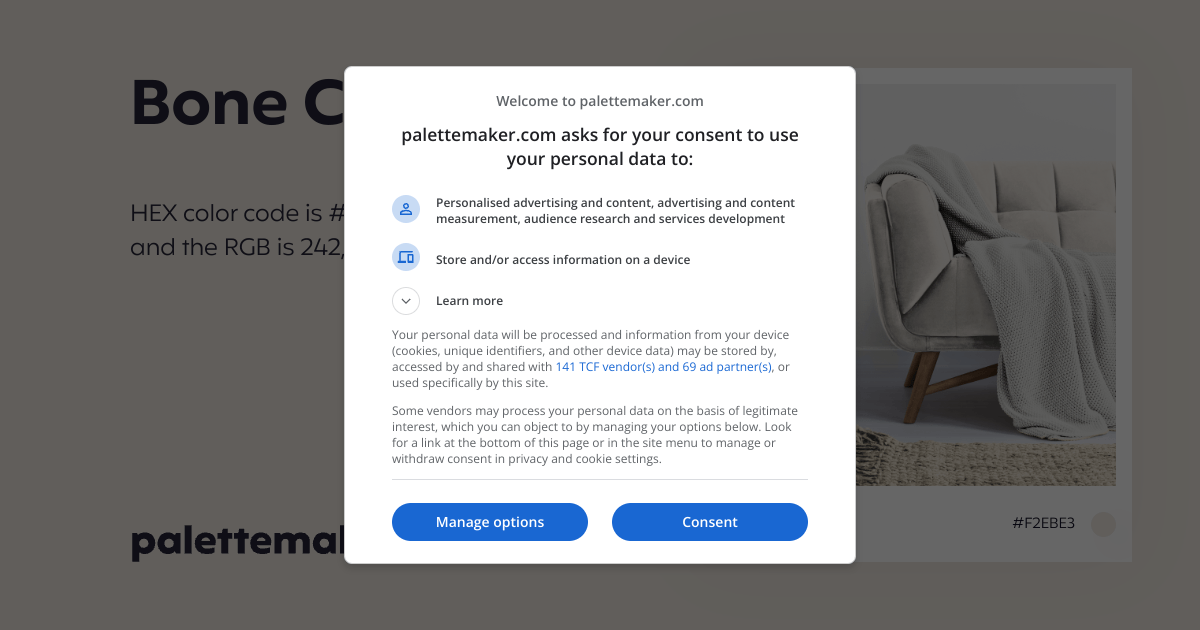Click the palettemaker logo at bottom left
Image resolution: width=1200 pixels, height=630 pixels.
(238, 541)
